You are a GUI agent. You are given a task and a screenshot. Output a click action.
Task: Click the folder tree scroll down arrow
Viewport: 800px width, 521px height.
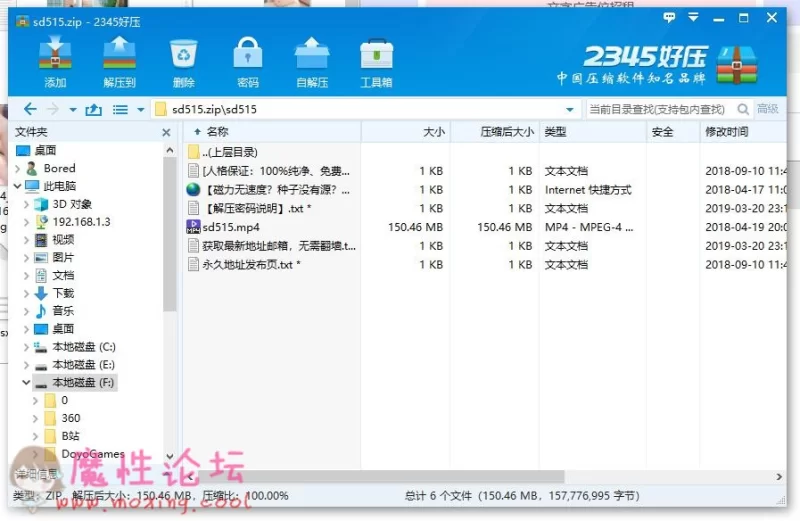tap(170, 456)
